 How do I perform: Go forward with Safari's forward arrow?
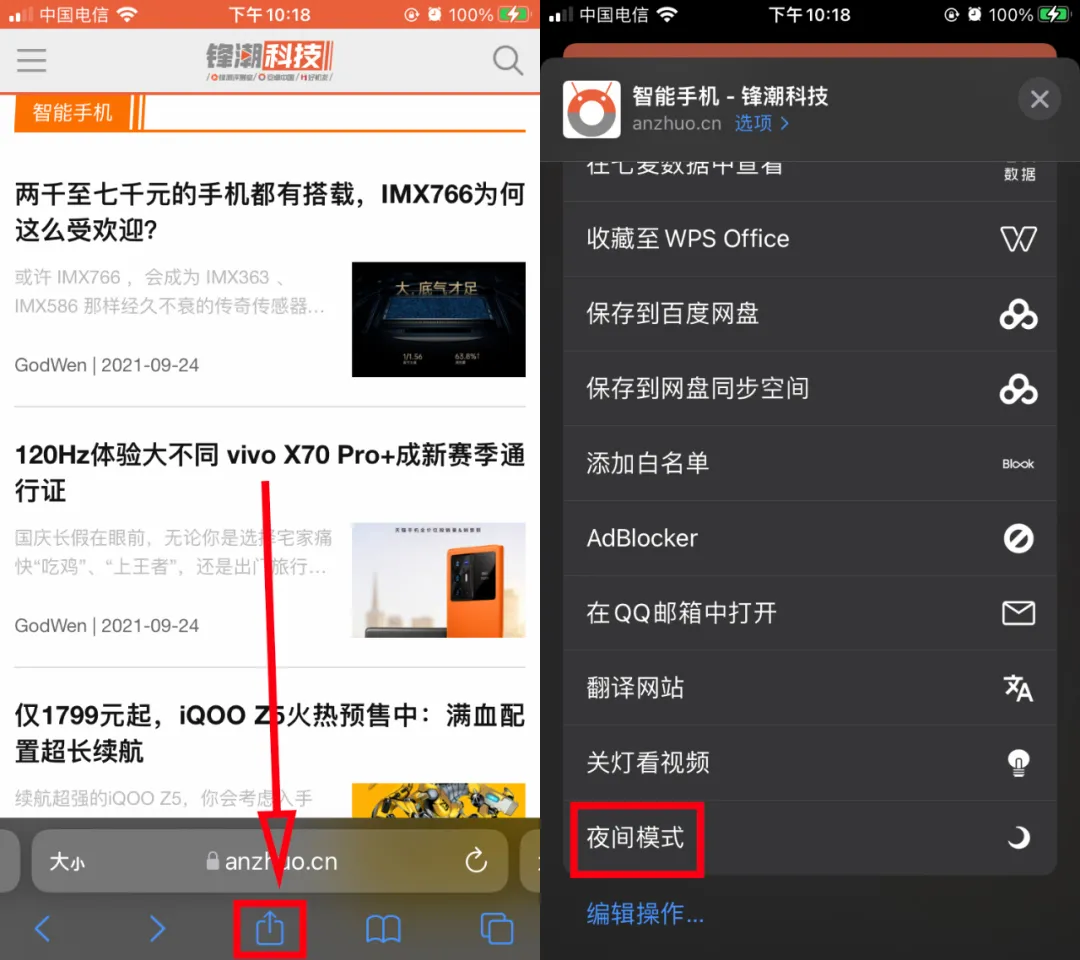tap(157, 929)
